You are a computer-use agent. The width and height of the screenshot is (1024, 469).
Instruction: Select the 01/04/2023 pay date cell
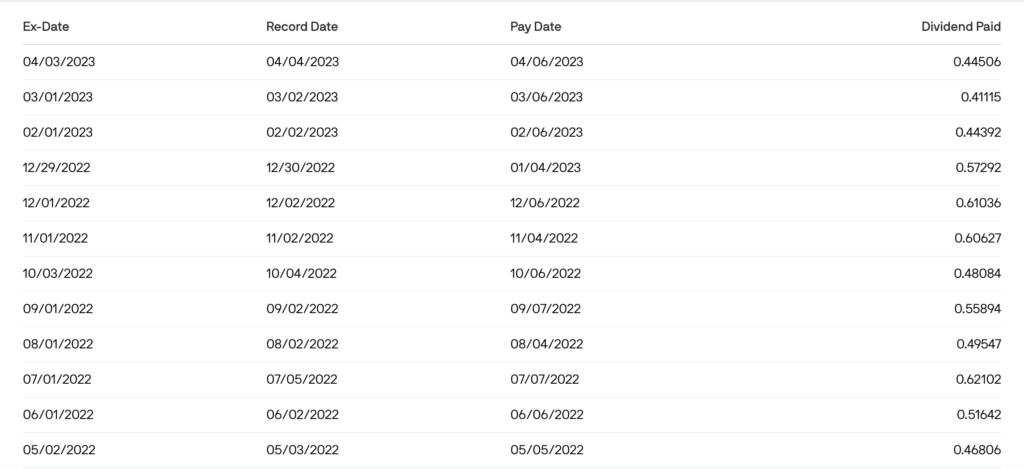(545, 167)
